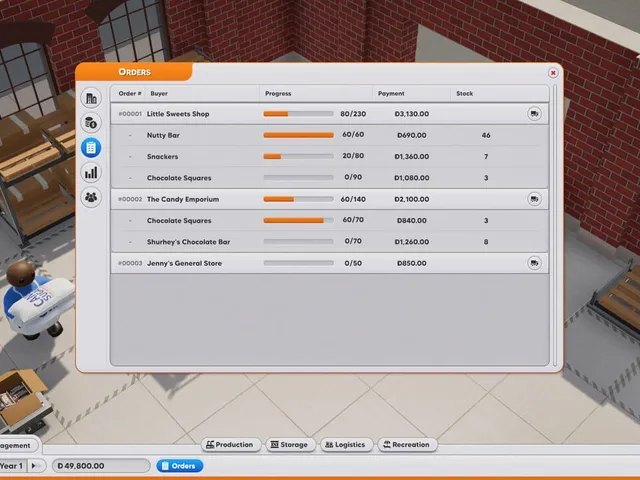Click the Payment column header
The image size is (640, 480).
(391, 93)
